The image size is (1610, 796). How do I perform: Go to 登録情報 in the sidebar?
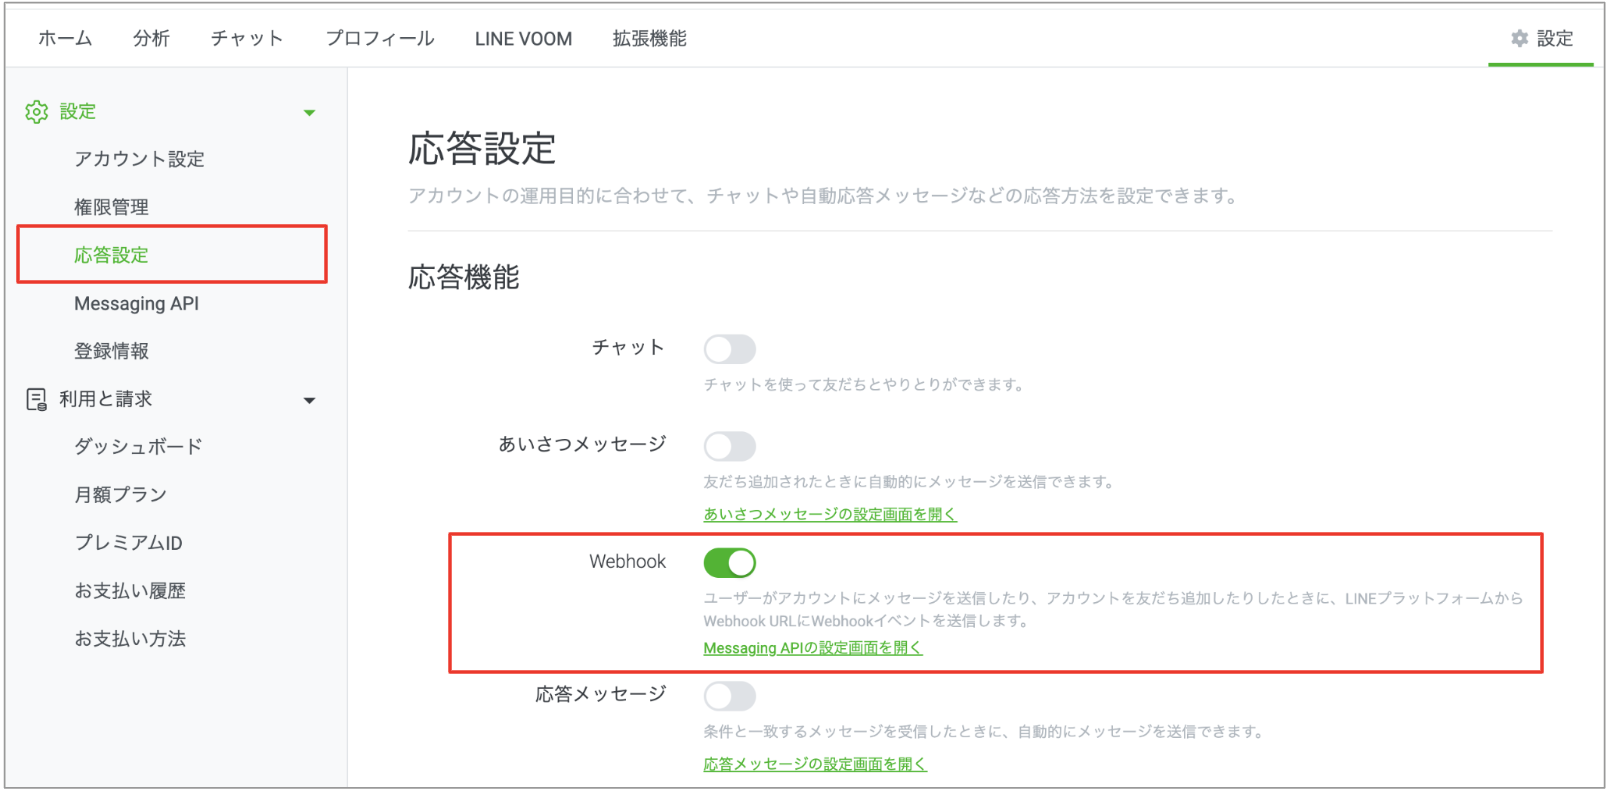point(111,351)
